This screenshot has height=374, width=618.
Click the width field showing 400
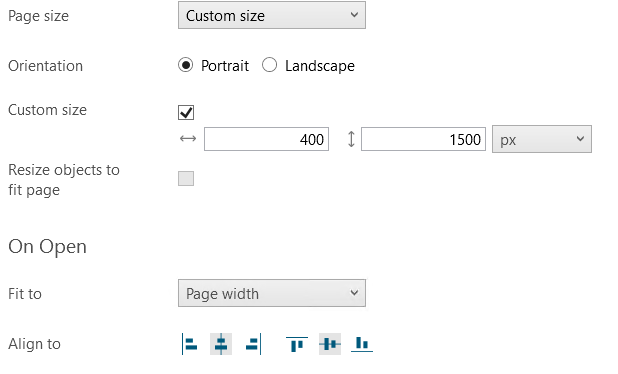click(266, 139)
